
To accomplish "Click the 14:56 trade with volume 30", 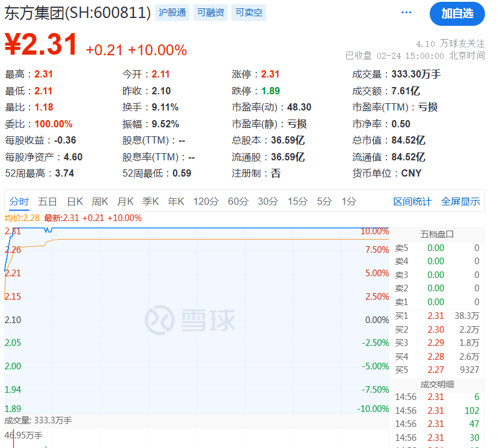I will pos(437,437).
